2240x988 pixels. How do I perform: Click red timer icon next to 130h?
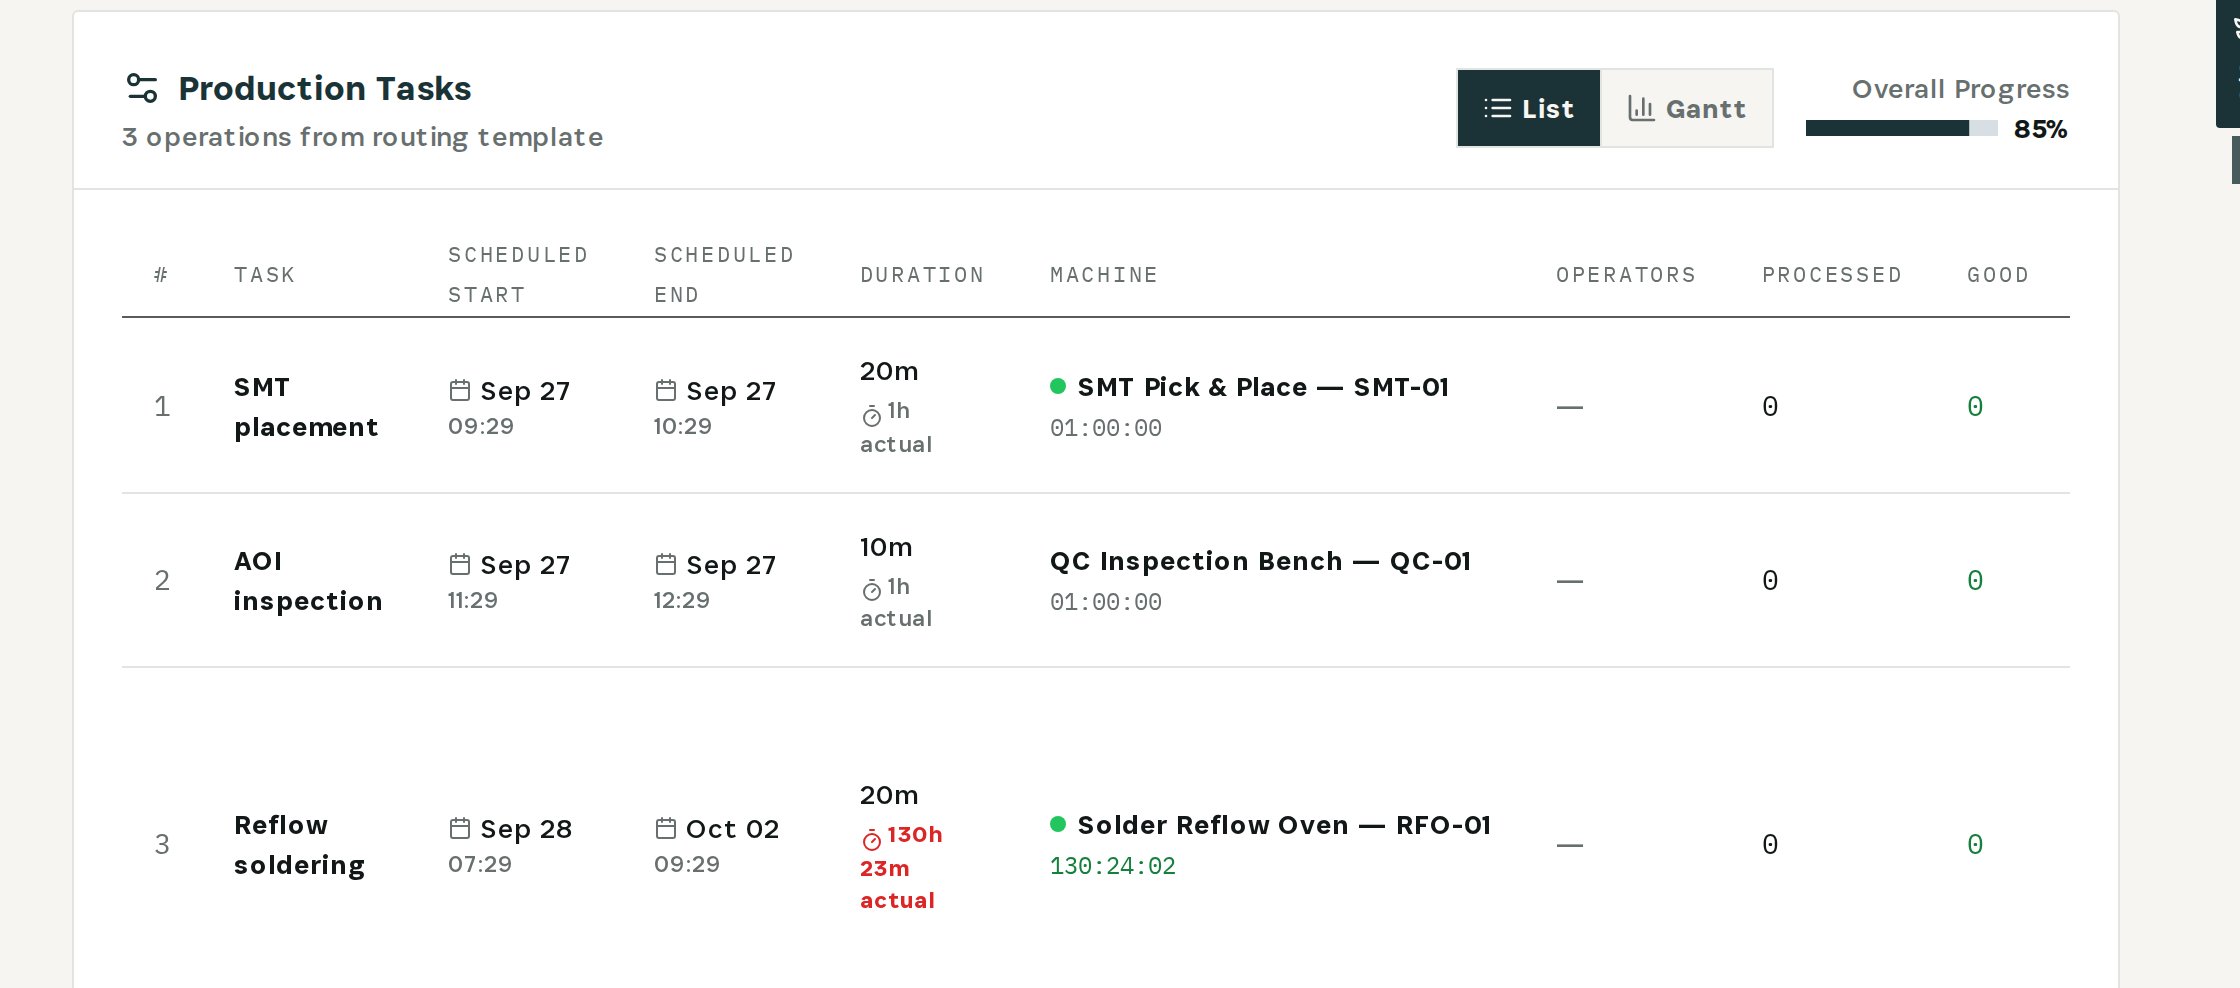click(x=872, y=839)
